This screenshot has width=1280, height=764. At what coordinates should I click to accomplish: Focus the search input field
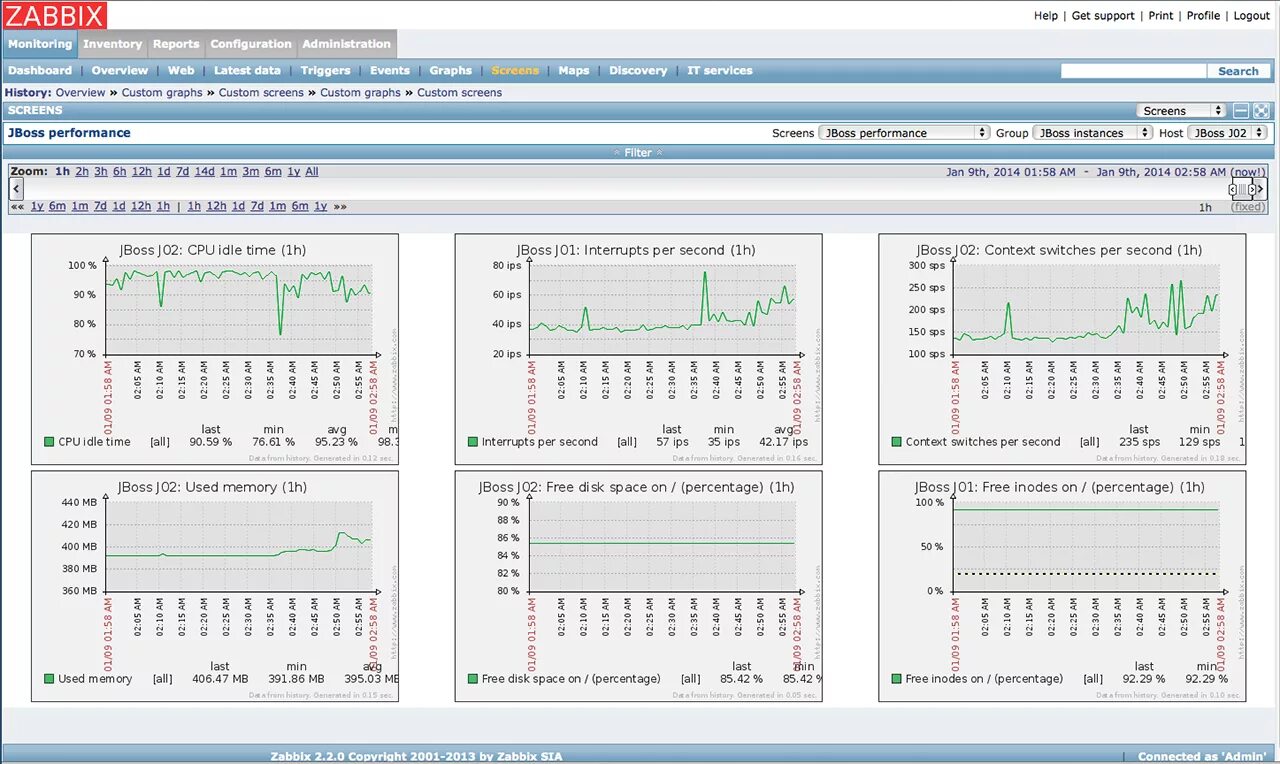pos(1133,71)
